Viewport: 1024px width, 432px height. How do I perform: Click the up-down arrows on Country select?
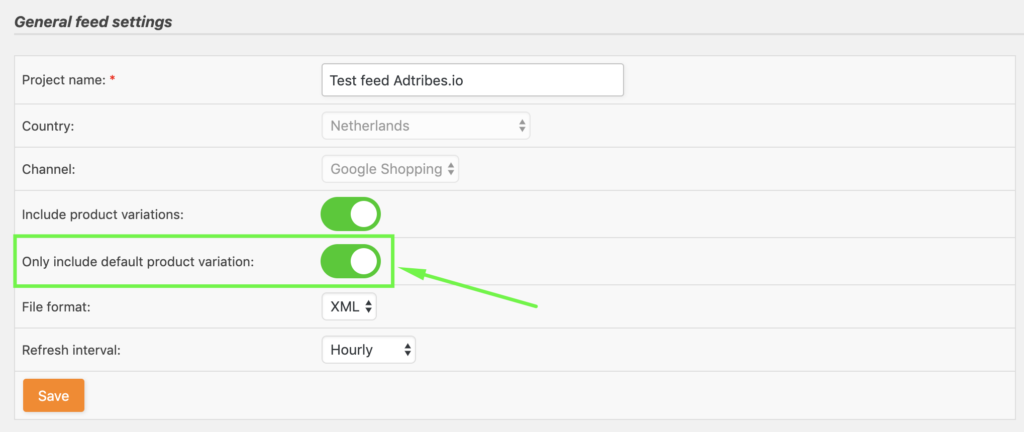pyautogui.click(x=521, y=126)
